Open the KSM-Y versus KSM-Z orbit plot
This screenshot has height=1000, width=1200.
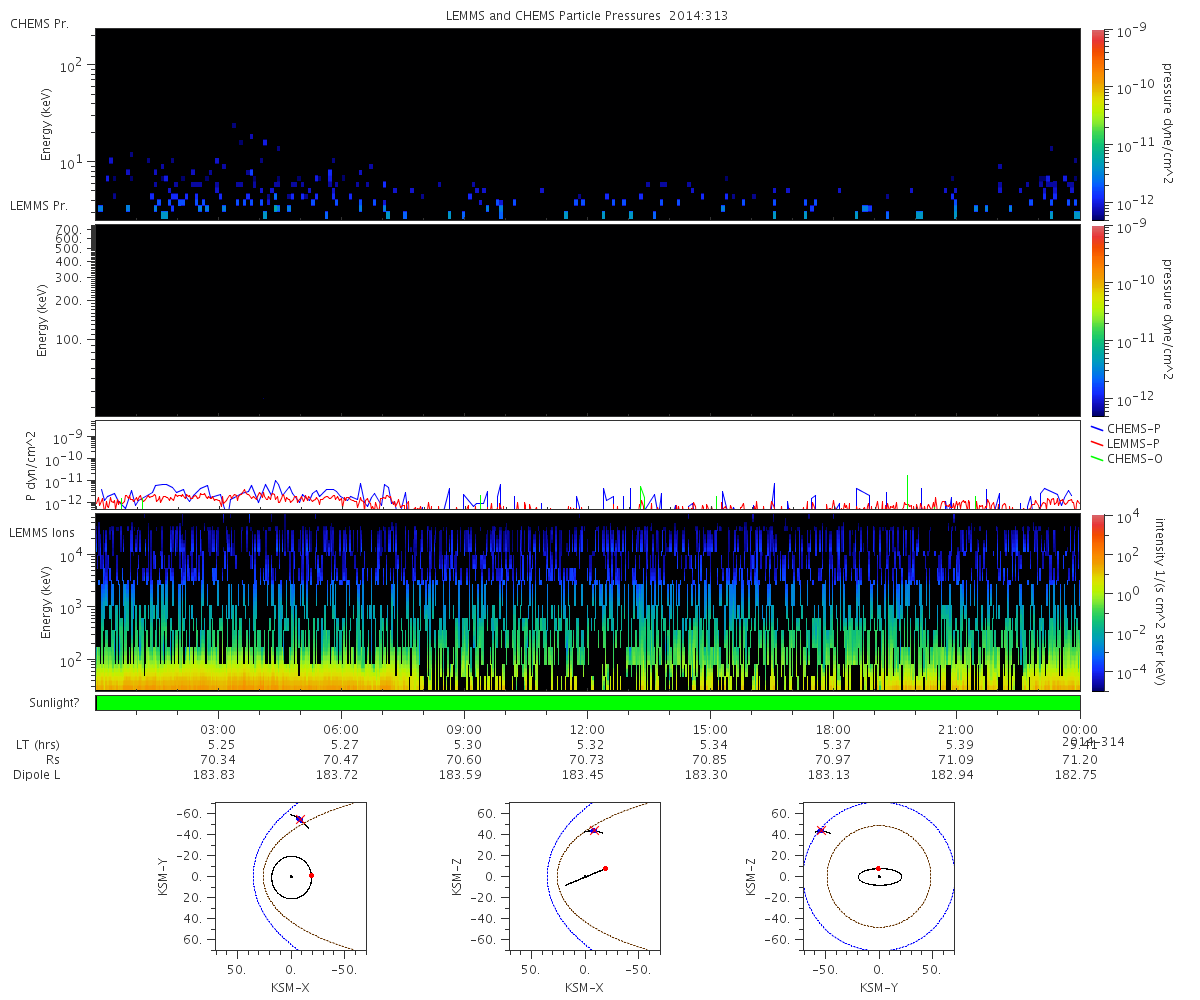click(879, 875)
